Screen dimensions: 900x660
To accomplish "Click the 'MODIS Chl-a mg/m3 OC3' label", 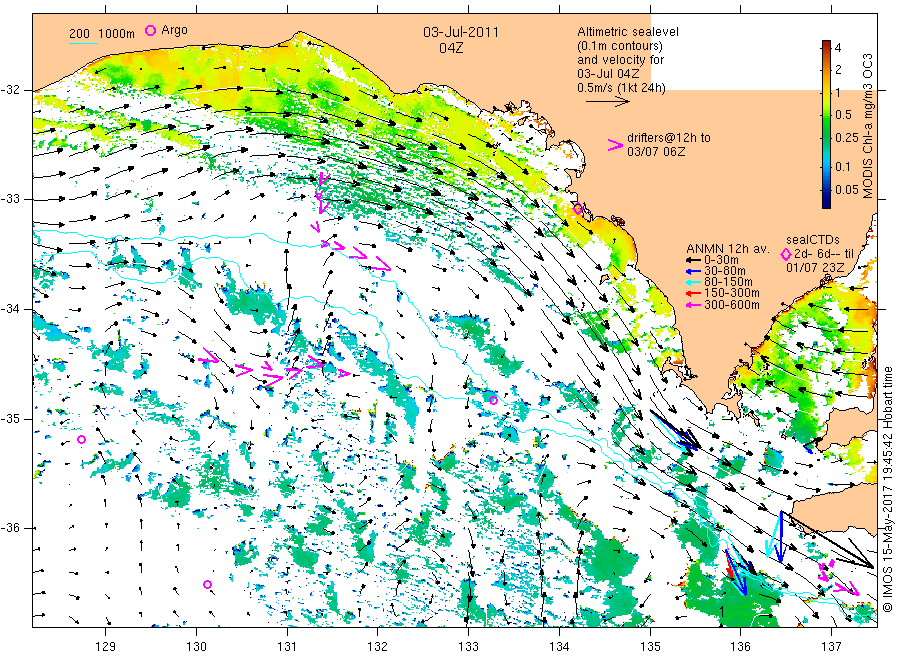I will [x=867, y=126].
